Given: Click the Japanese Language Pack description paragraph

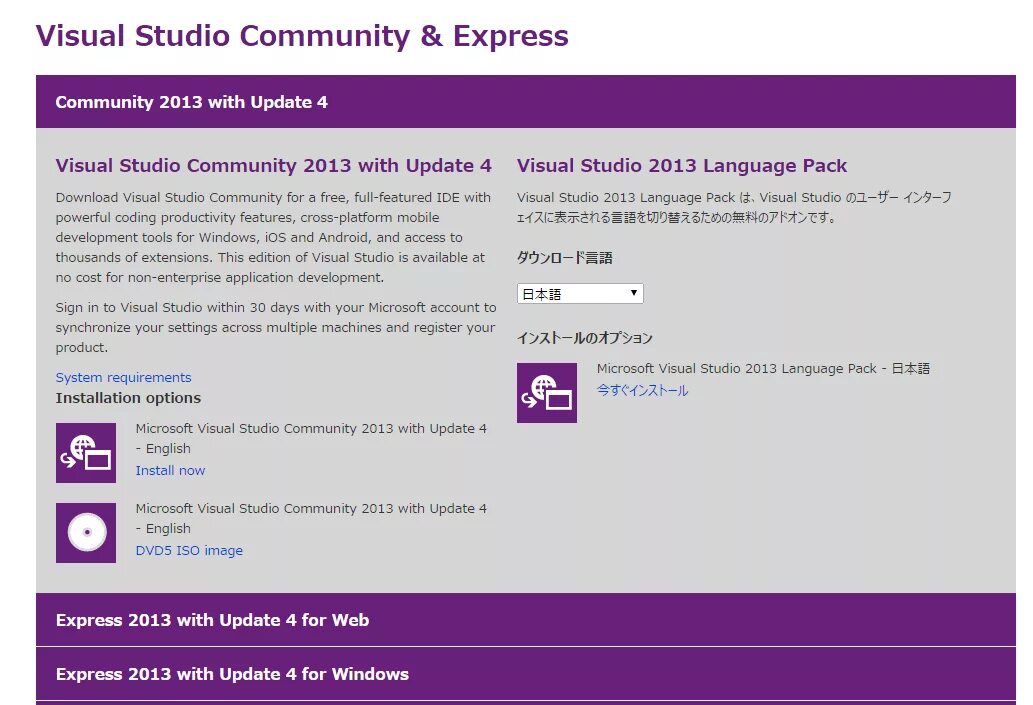Looking at the screenshot, I should tap(734, 208).
